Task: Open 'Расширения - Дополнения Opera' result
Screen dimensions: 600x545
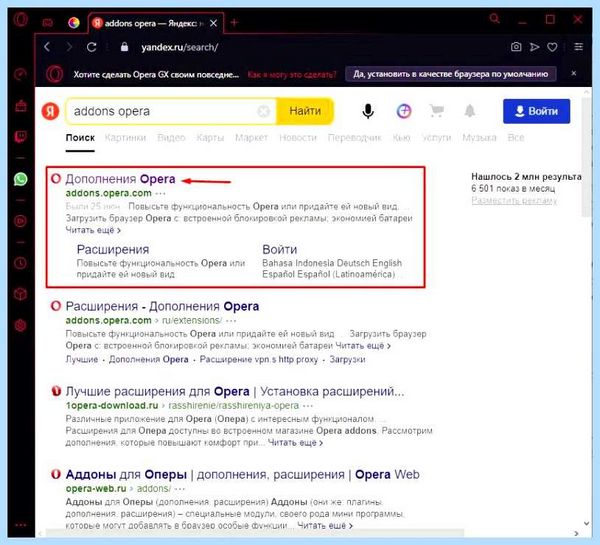Action: coord(162,306)
